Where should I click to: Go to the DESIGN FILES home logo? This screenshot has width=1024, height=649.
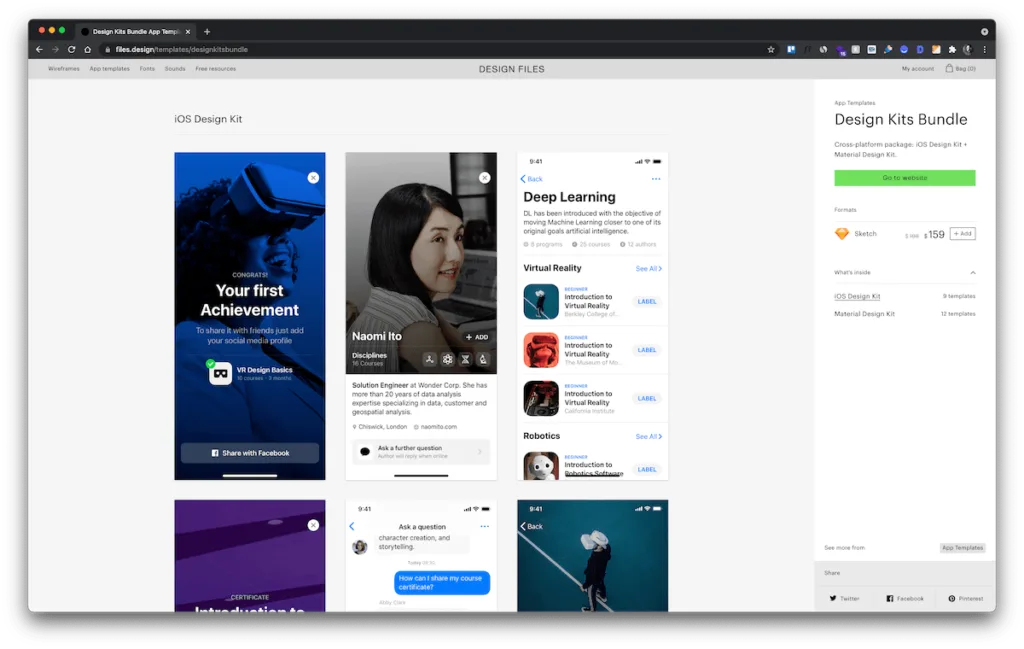(511, 69)
